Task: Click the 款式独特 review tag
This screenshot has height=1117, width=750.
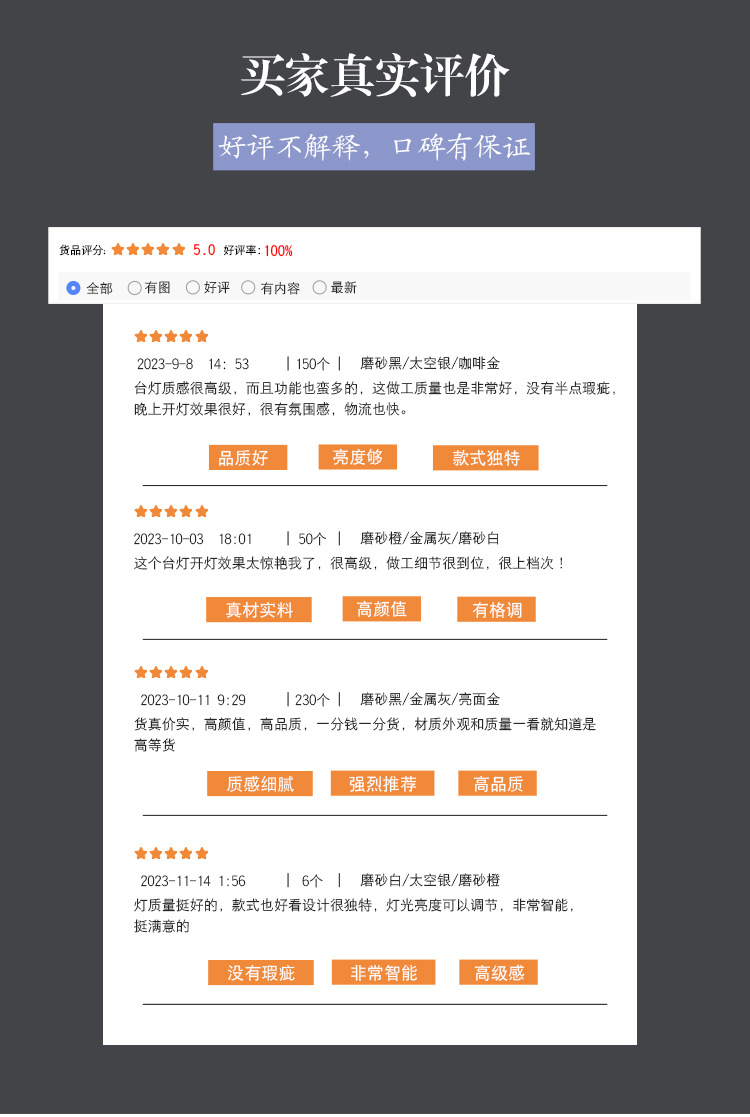Action: [486, 457]
